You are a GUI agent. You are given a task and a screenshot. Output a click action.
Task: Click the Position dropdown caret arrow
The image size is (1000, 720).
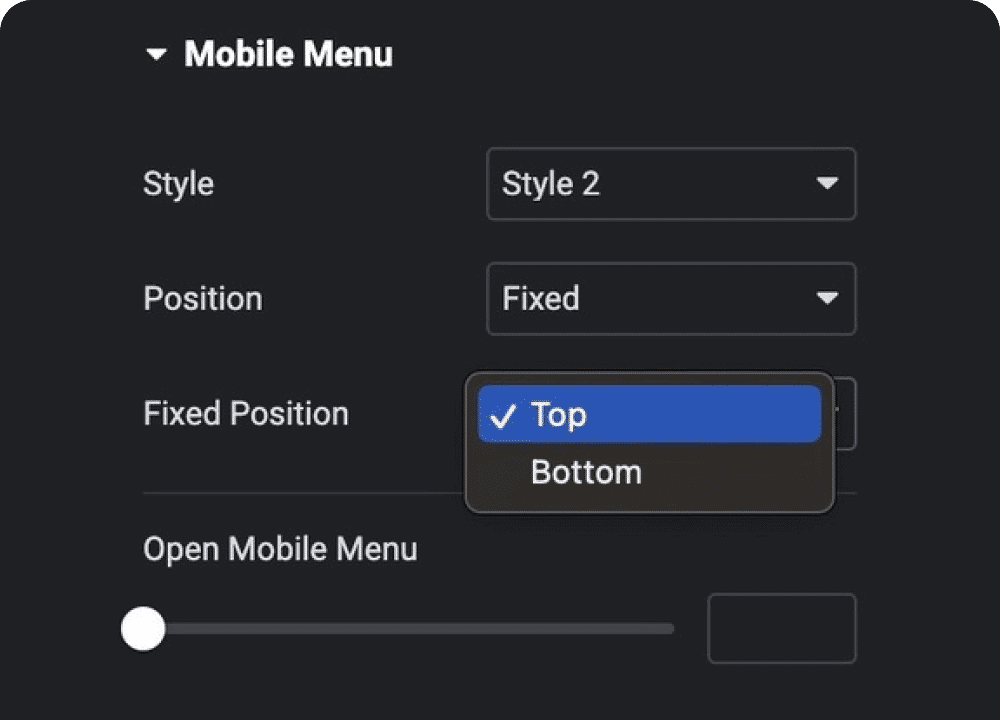pyautogui.click(x=826, y=298)
